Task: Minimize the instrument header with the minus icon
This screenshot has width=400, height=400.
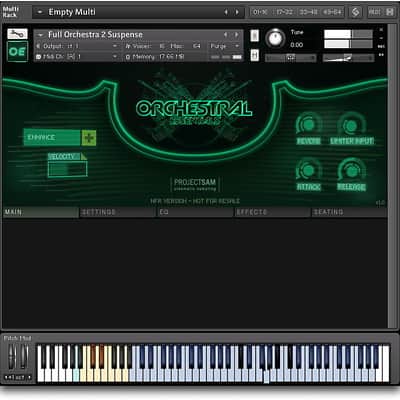Action: [x=381, y=38]
